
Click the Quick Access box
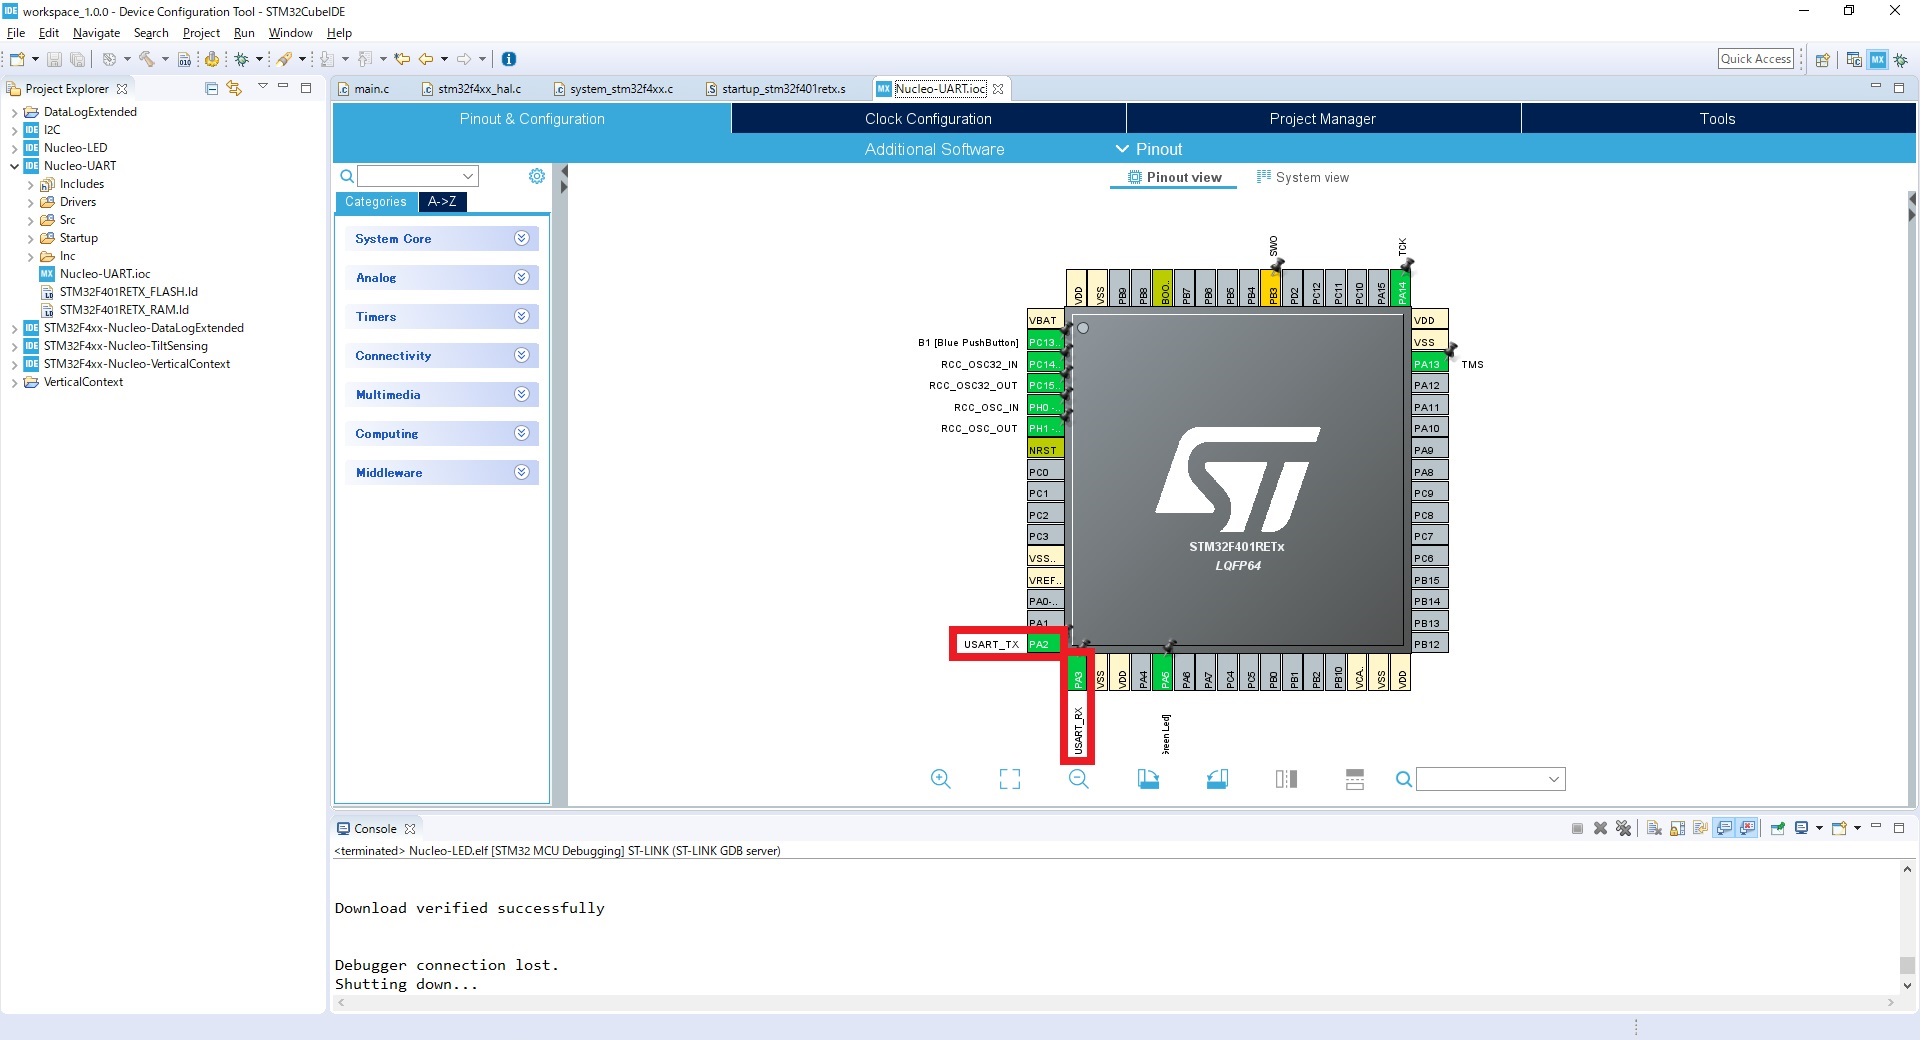(x=1755, y=58)
